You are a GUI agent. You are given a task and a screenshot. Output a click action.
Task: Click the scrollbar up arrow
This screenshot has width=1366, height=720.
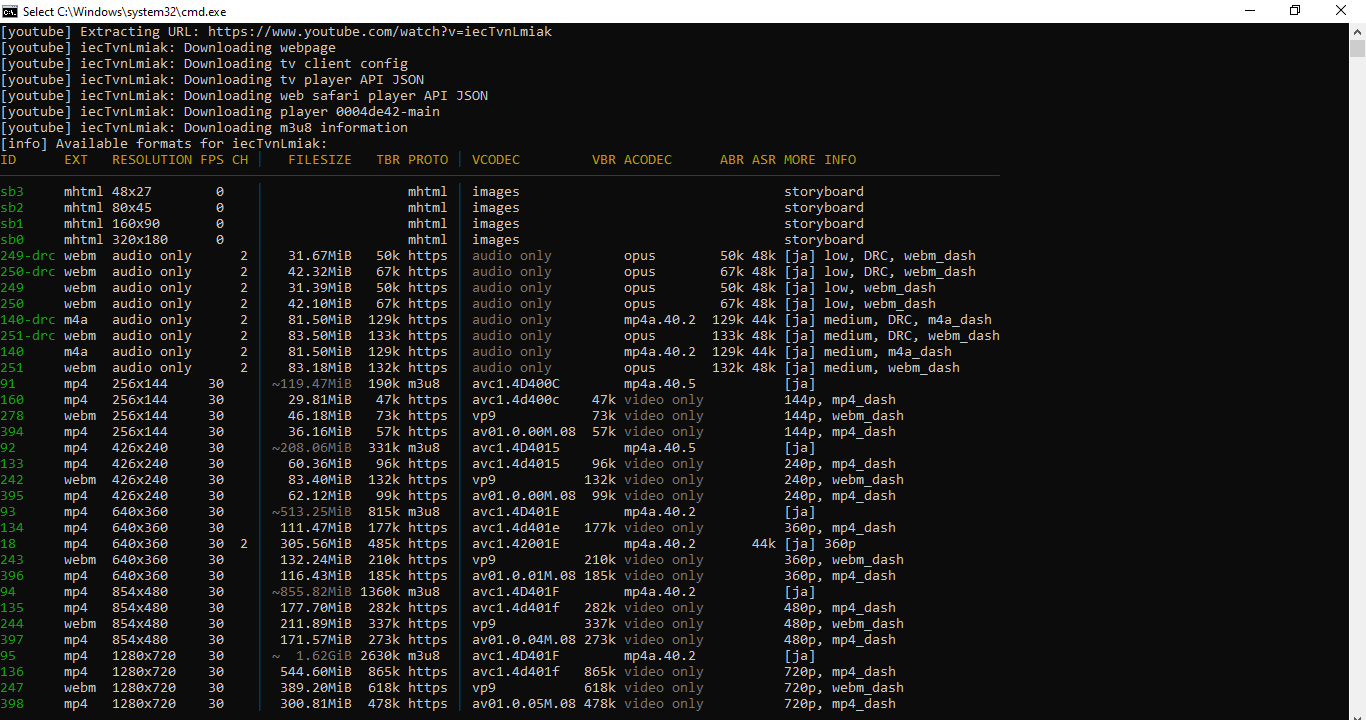tap(1357, 31)
